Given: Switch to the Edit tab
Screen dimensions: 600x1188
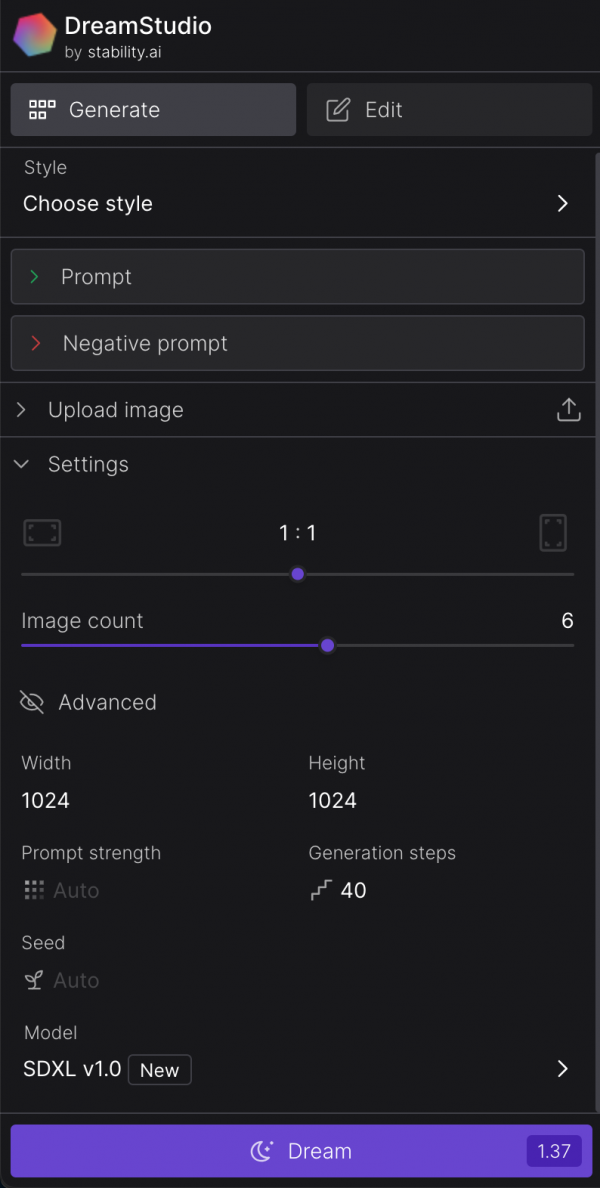Looking at the screenshot, I should (449, 110).
